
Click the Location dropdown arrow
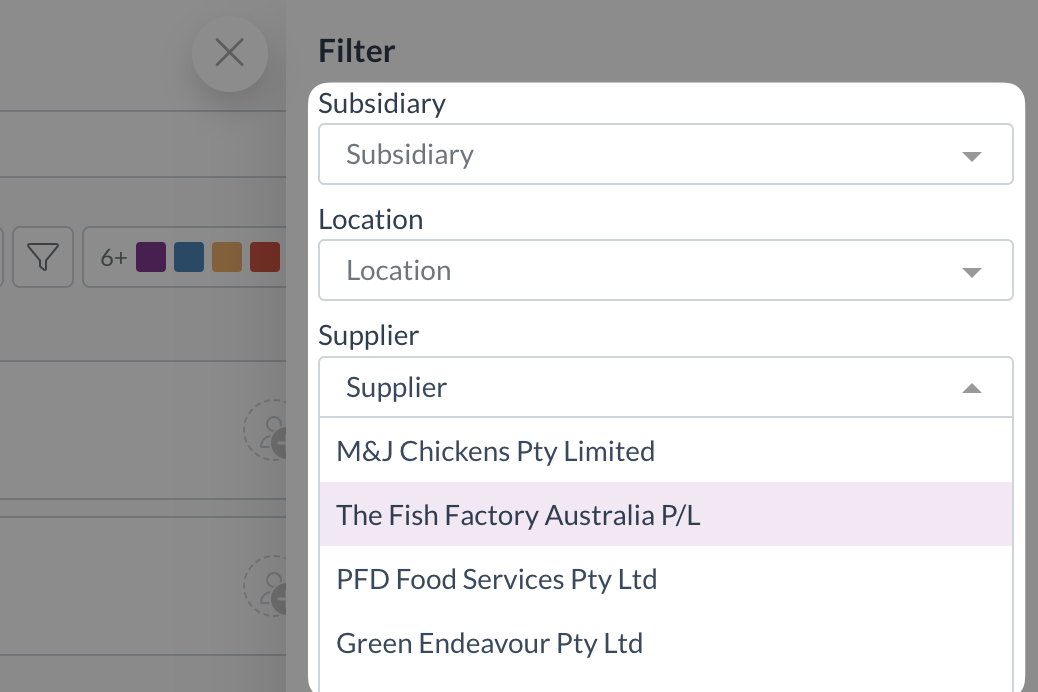click(971, 272)
